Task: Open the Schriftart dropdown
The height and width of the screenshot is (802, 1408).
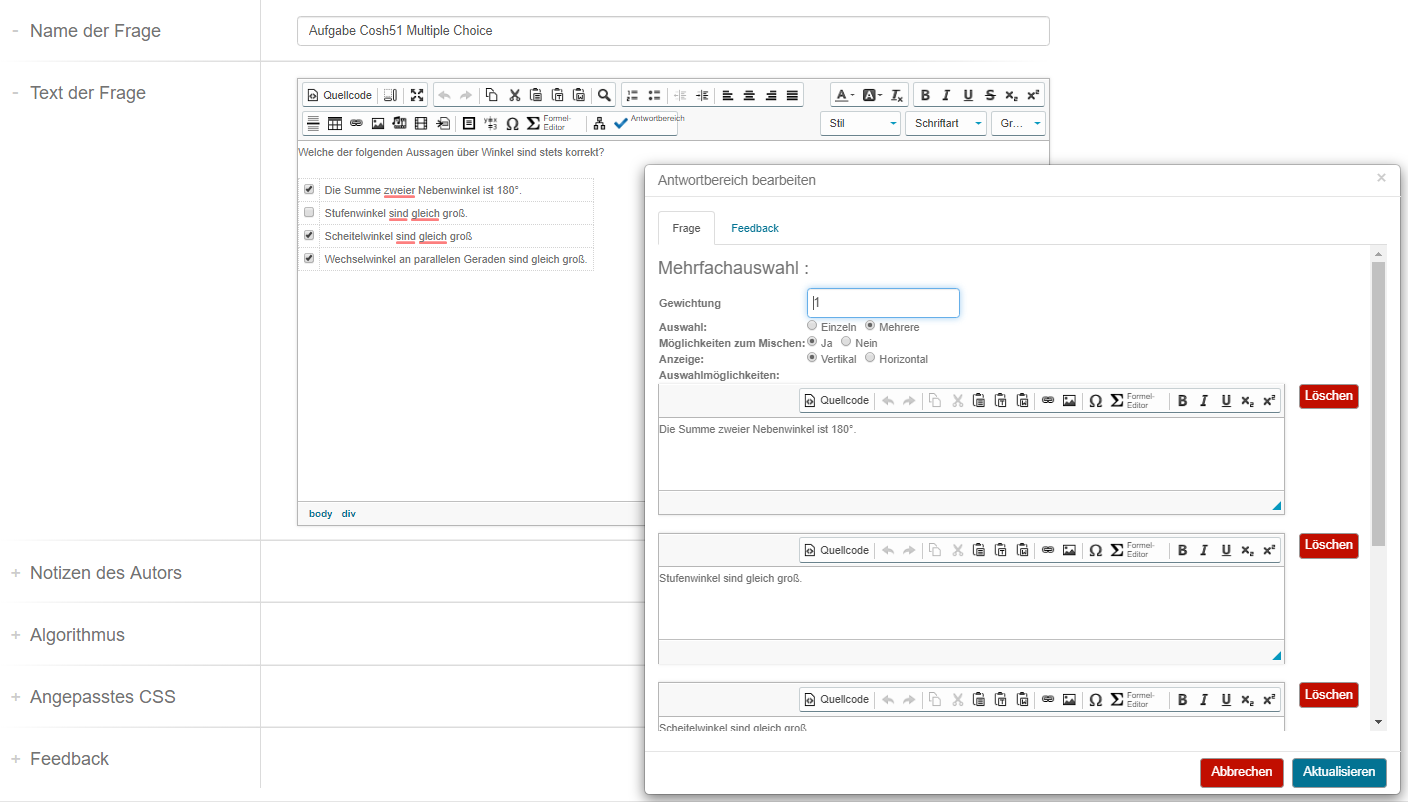Action: (x=945, y=124)
